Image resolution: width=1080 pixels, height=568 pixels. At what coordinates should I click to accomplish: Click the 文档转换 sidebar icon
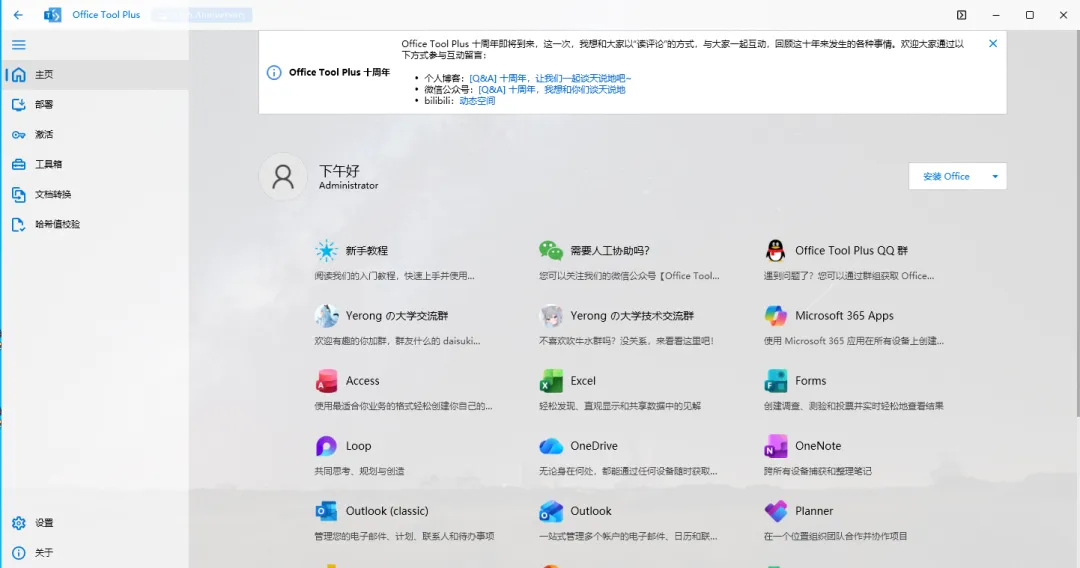click(x=19, y=194)
